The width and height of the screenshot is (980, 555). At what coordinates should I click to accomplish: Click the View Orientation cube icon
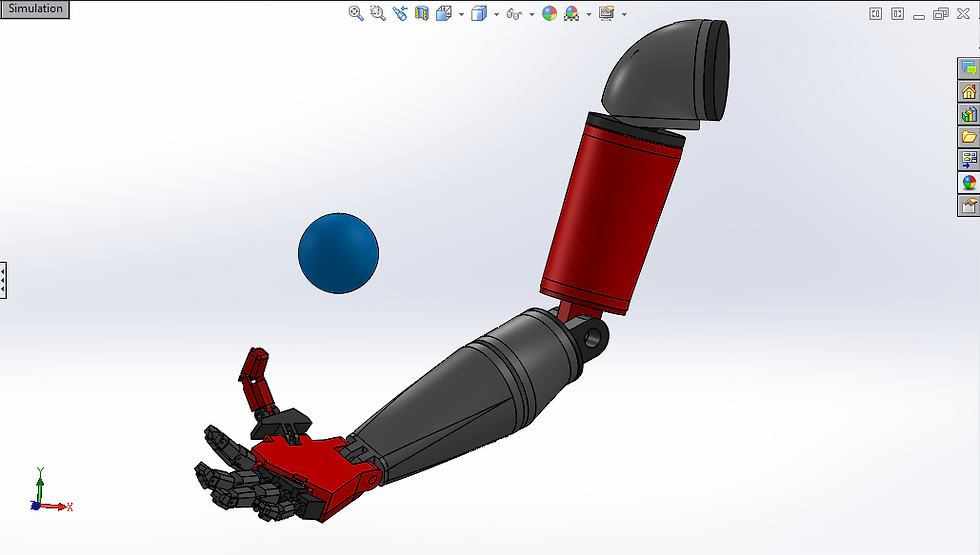click(444, 13)
